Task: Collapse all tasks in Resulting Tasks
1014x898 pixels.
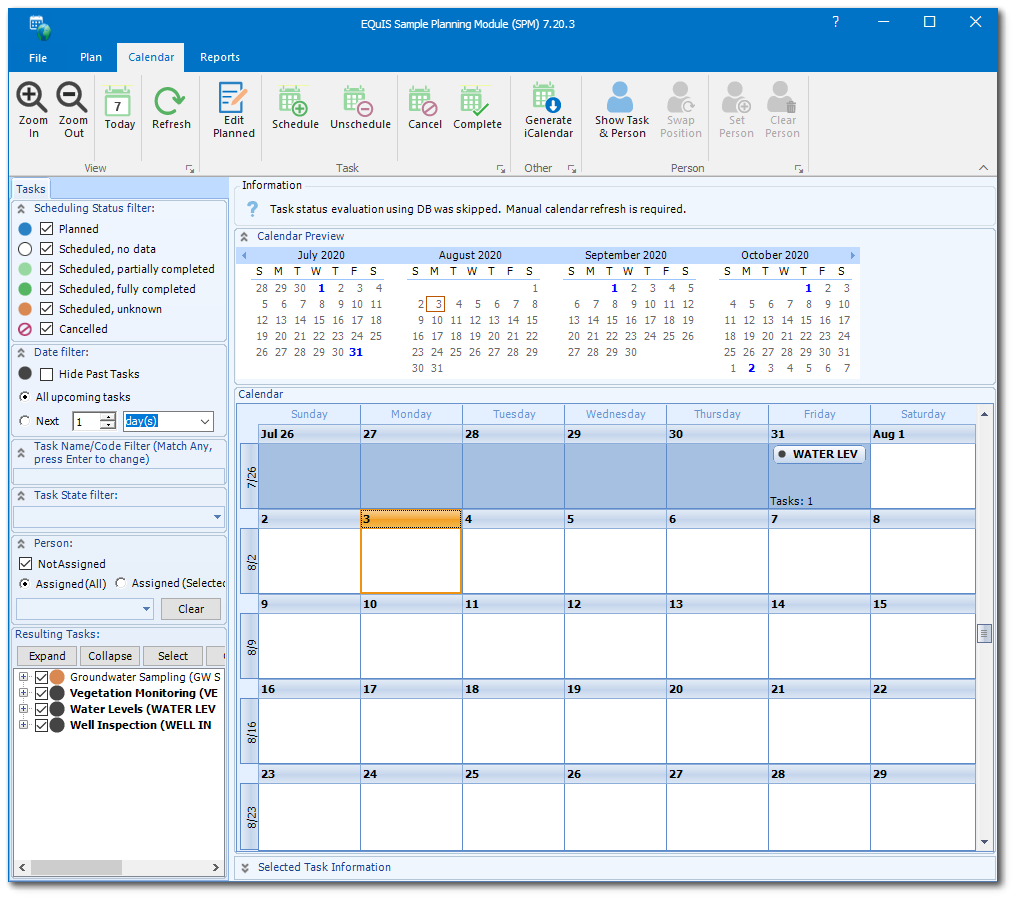Action: click(x=109, y=655)
